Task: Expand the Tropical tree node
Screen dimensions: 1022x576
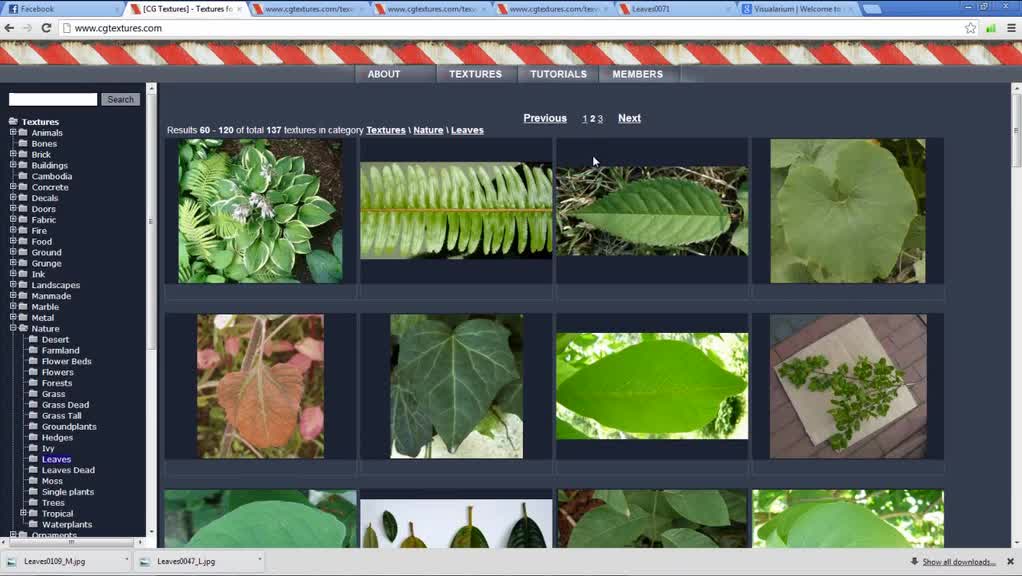Action: pos(23,513)
